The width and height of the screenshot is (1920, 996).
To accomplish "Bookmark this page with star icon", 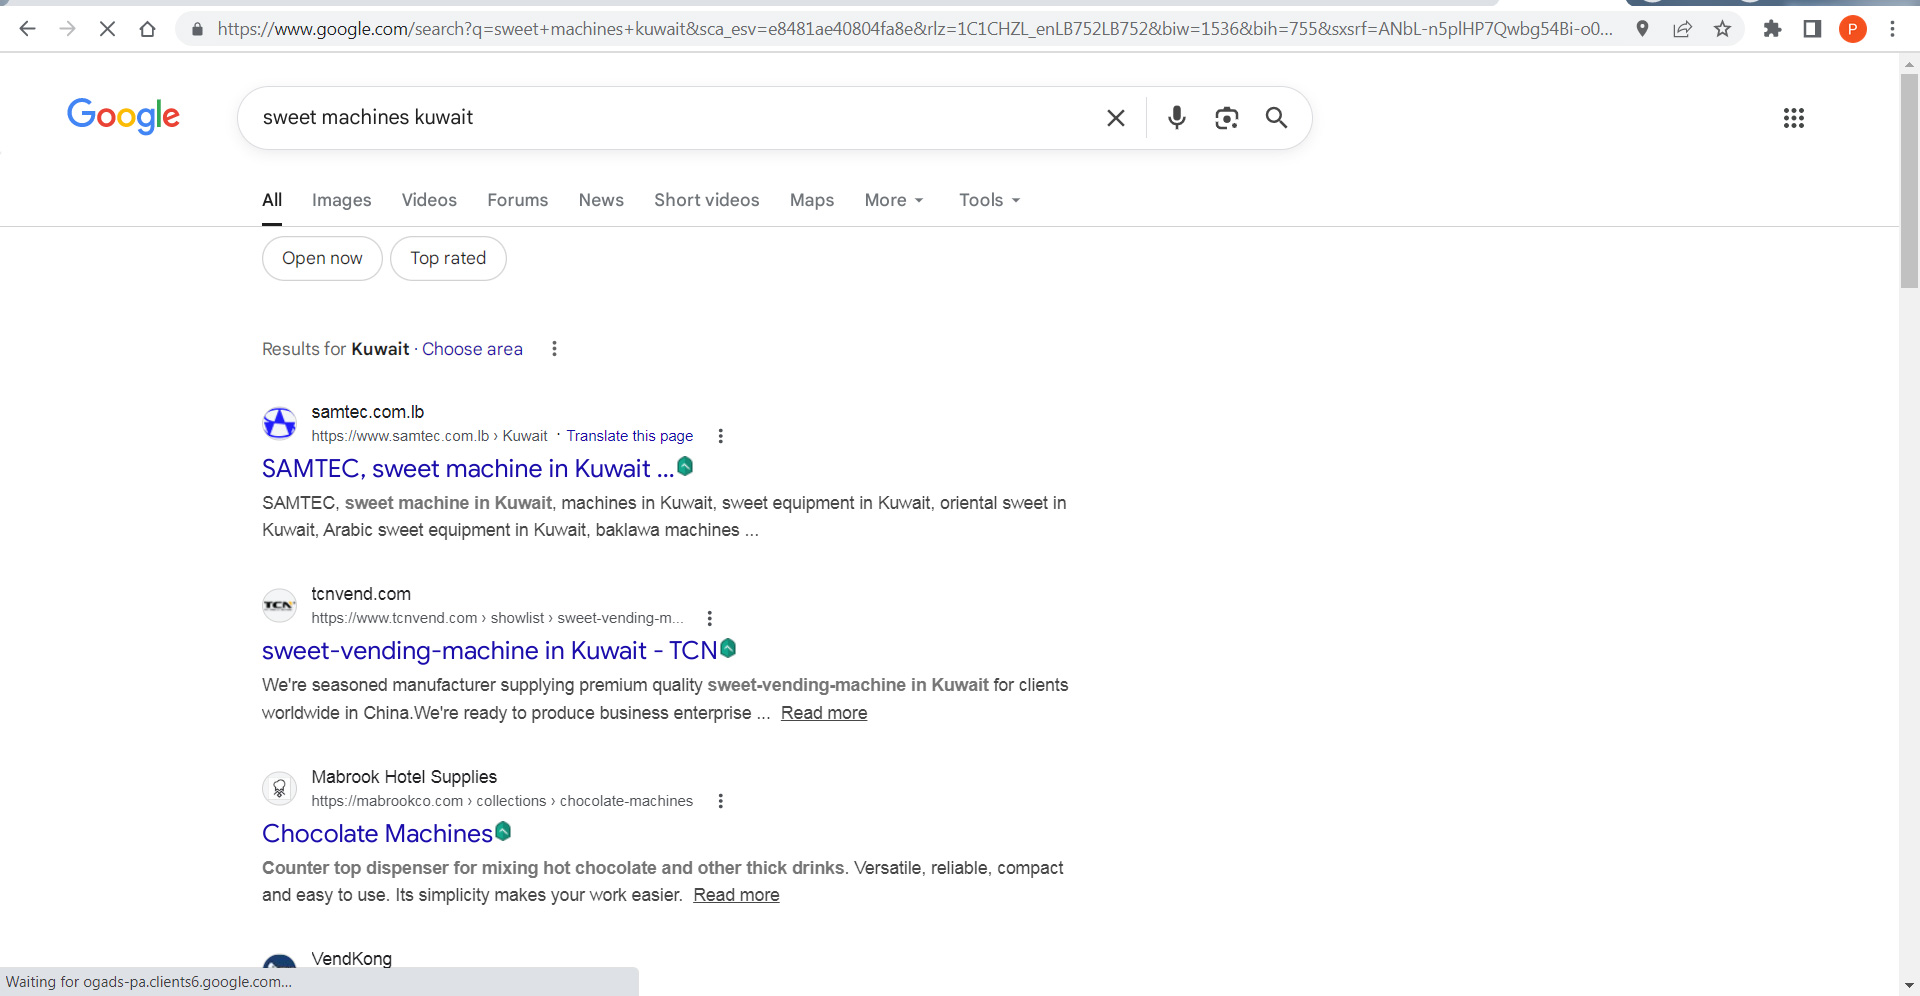I will [1722, 29].
